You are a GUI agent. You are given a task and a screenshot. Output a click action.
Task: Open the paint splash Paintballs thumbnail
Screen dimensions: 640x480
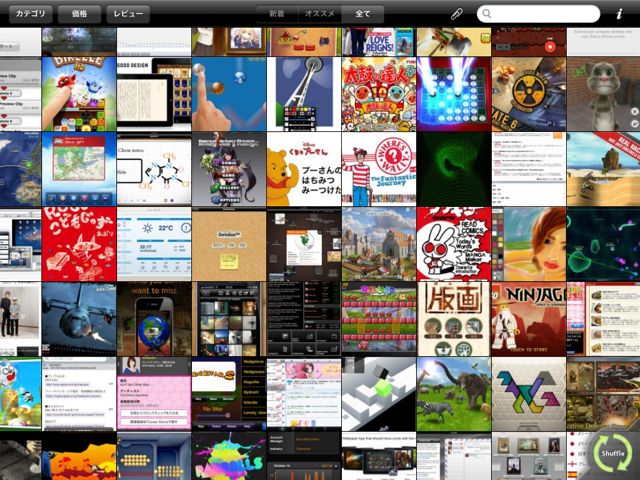(229, 456)
